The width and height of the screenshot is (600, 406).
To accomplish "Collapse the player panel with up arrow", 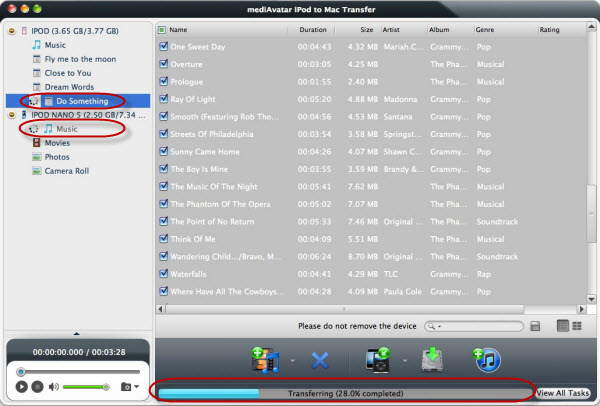I will 77,334.
